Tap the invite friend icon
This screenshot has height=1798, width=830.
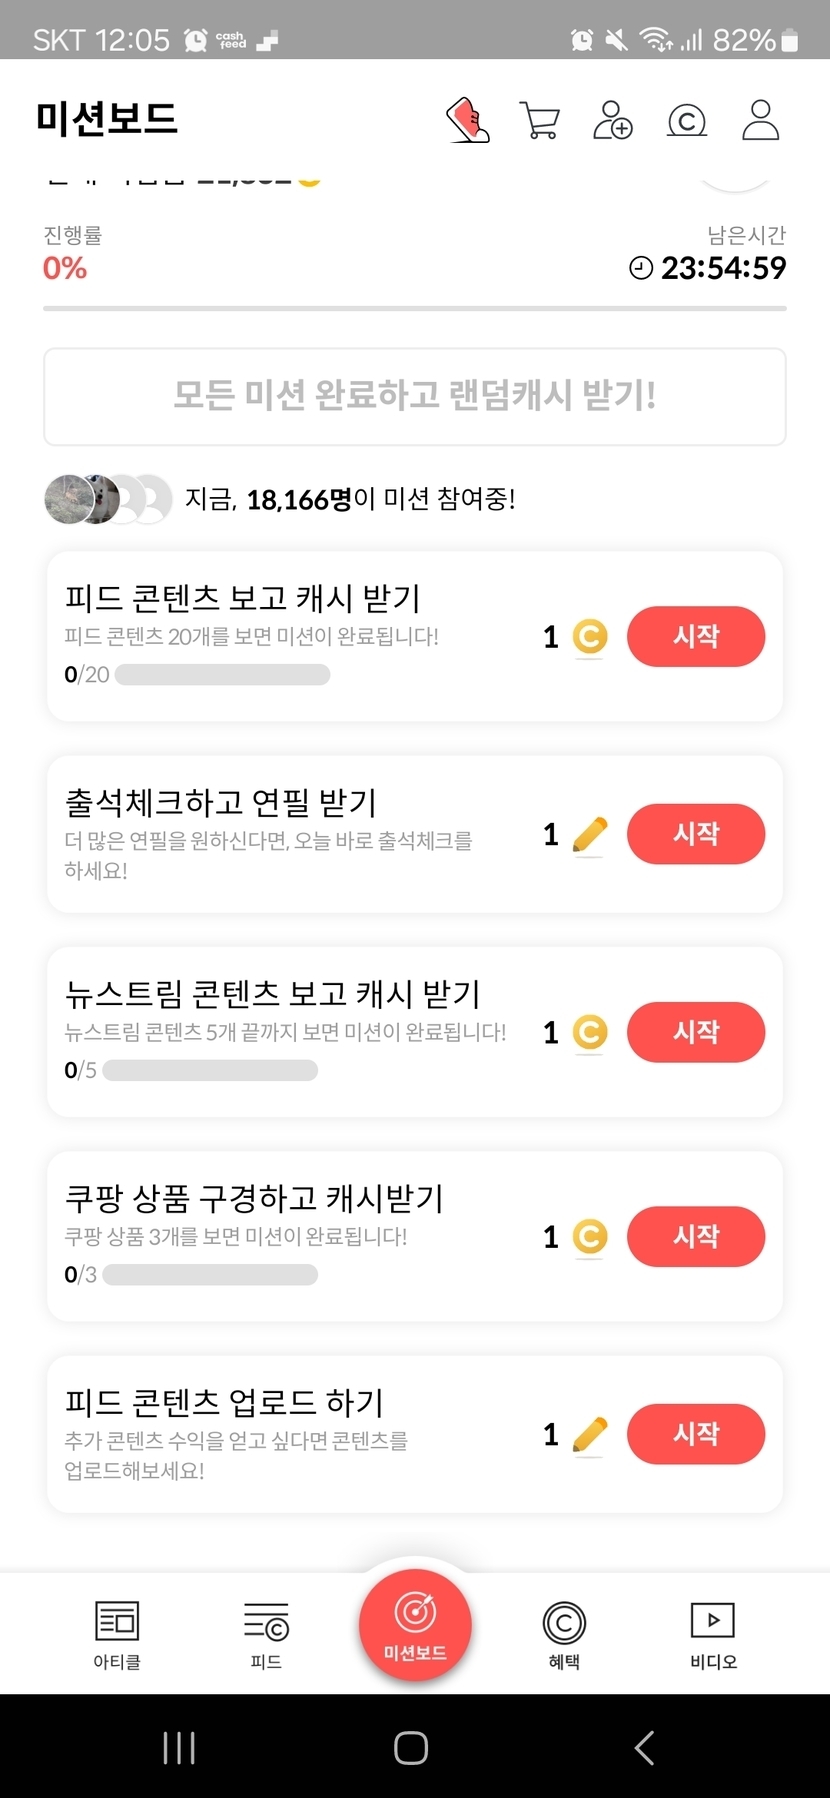point(613,120)
